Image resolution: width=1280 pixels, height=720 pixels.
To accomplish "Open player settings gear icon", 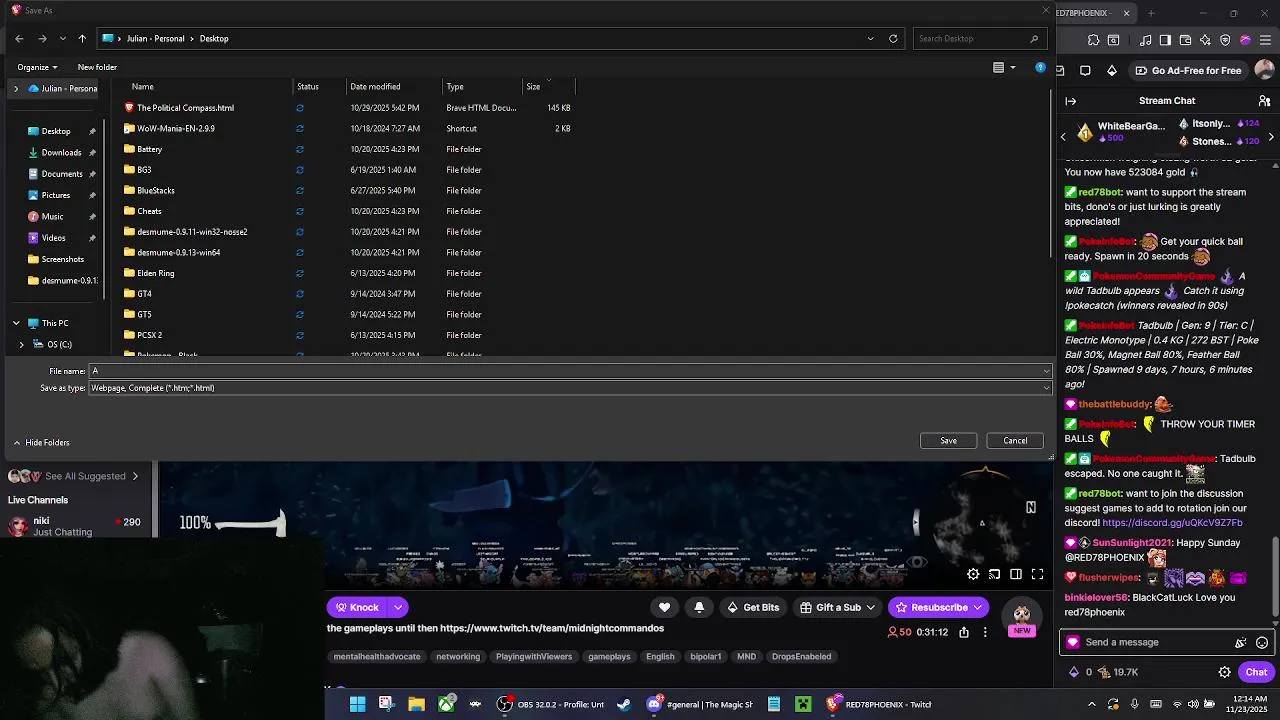I will pyautogui.click(x=973, y=574).
